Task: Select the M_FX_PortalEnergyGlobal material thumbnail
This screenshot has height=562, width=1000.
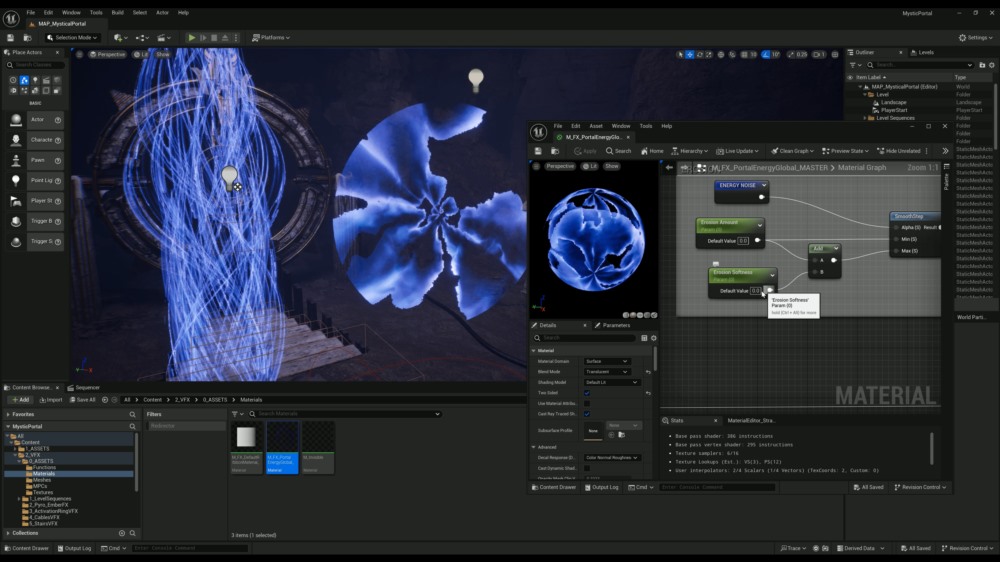Action: 282,447
